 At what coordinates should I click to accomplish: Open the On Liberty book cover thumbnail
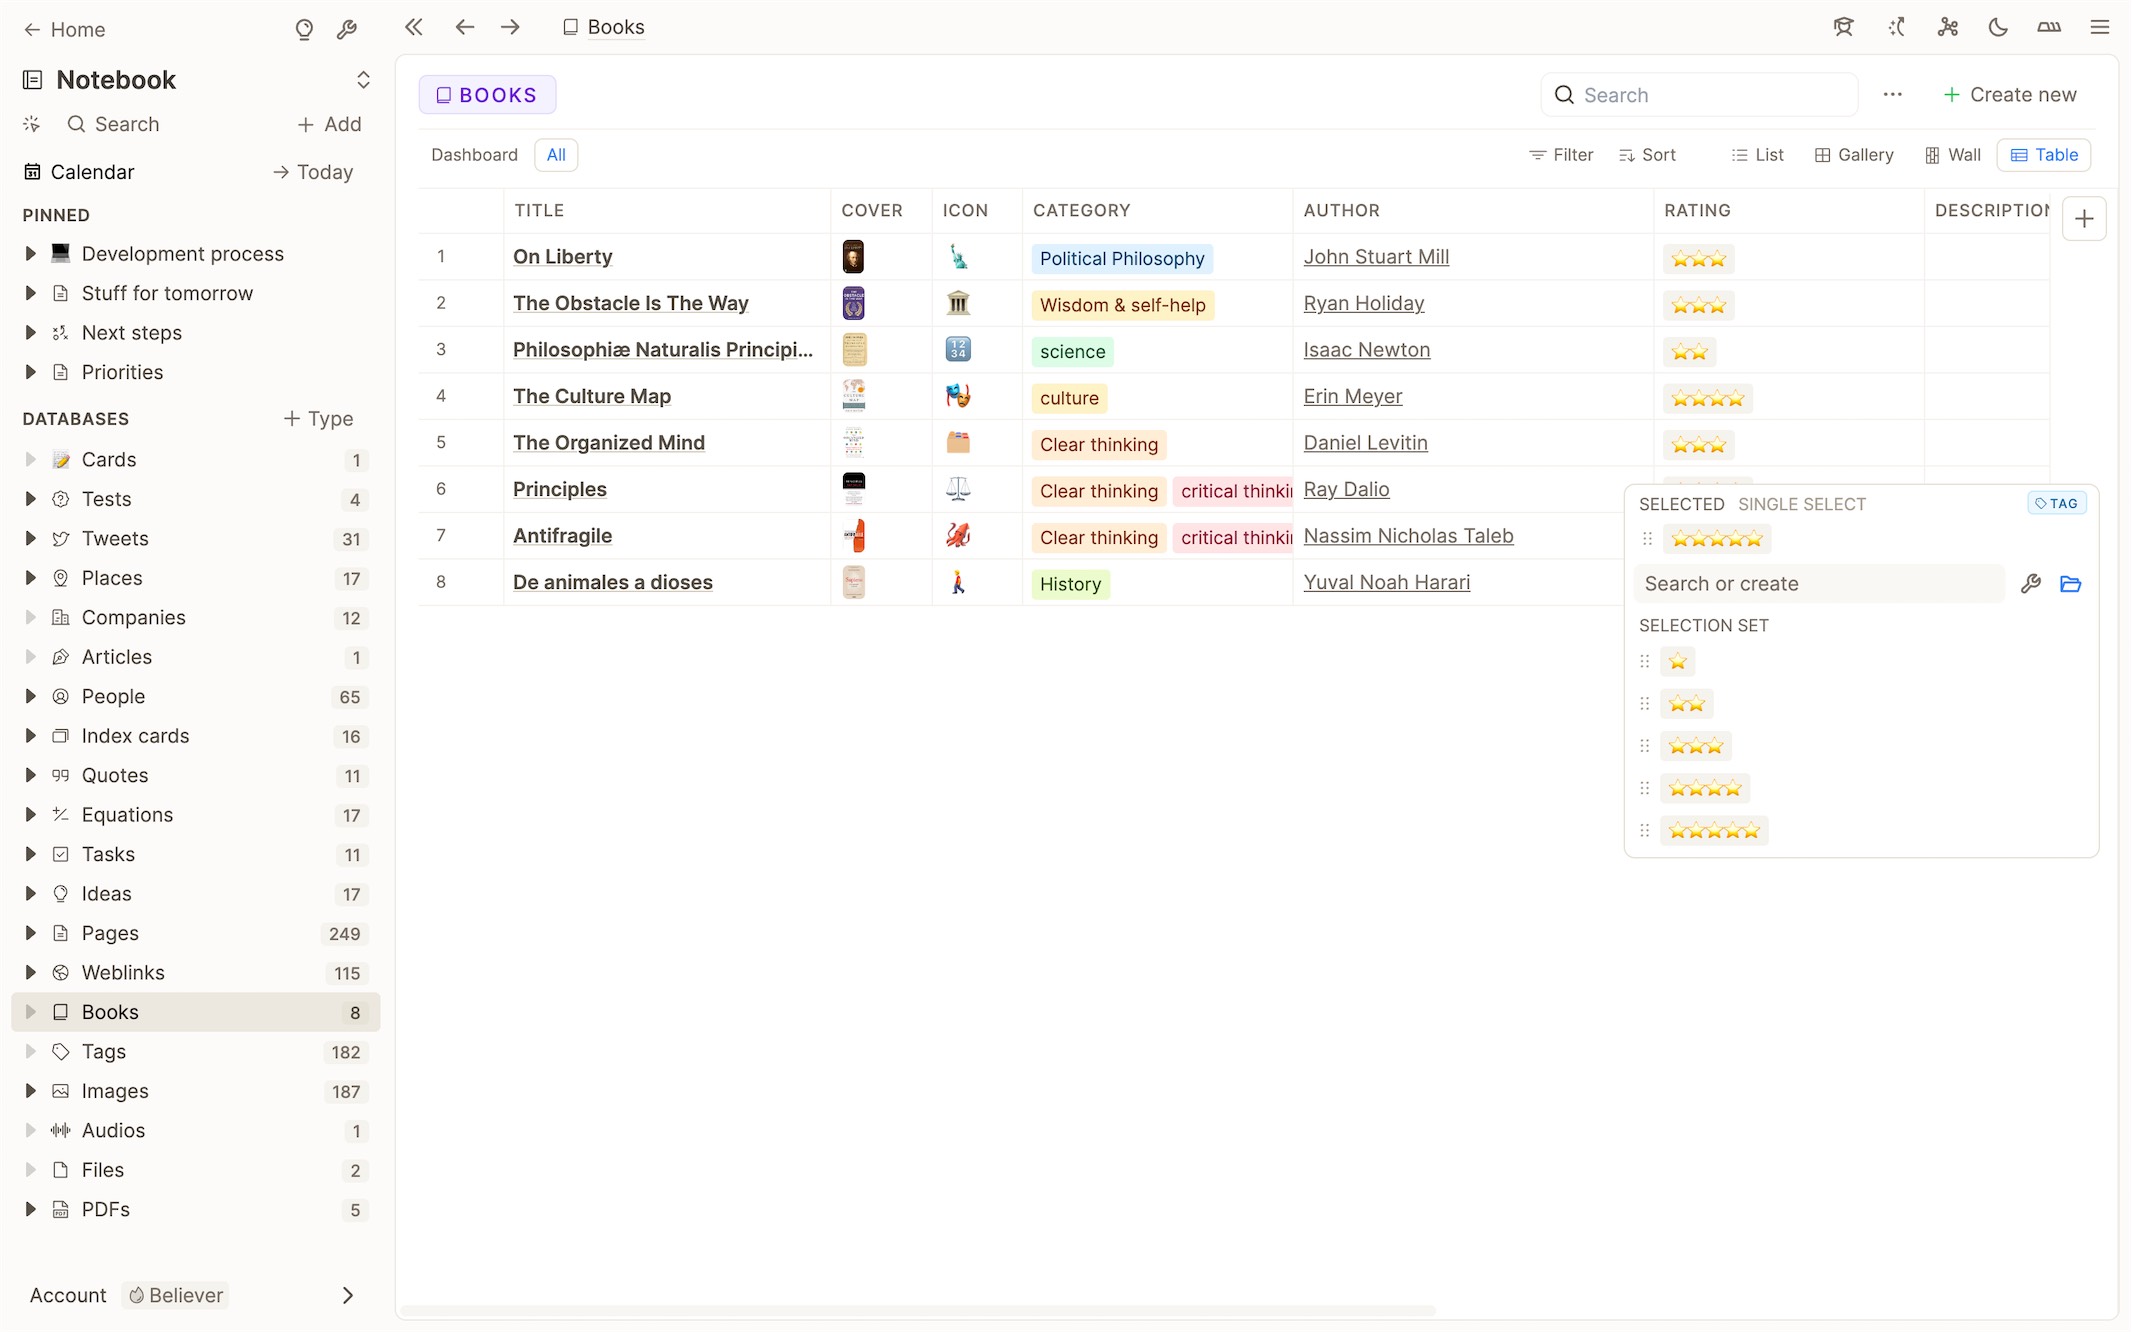[853, 257]
